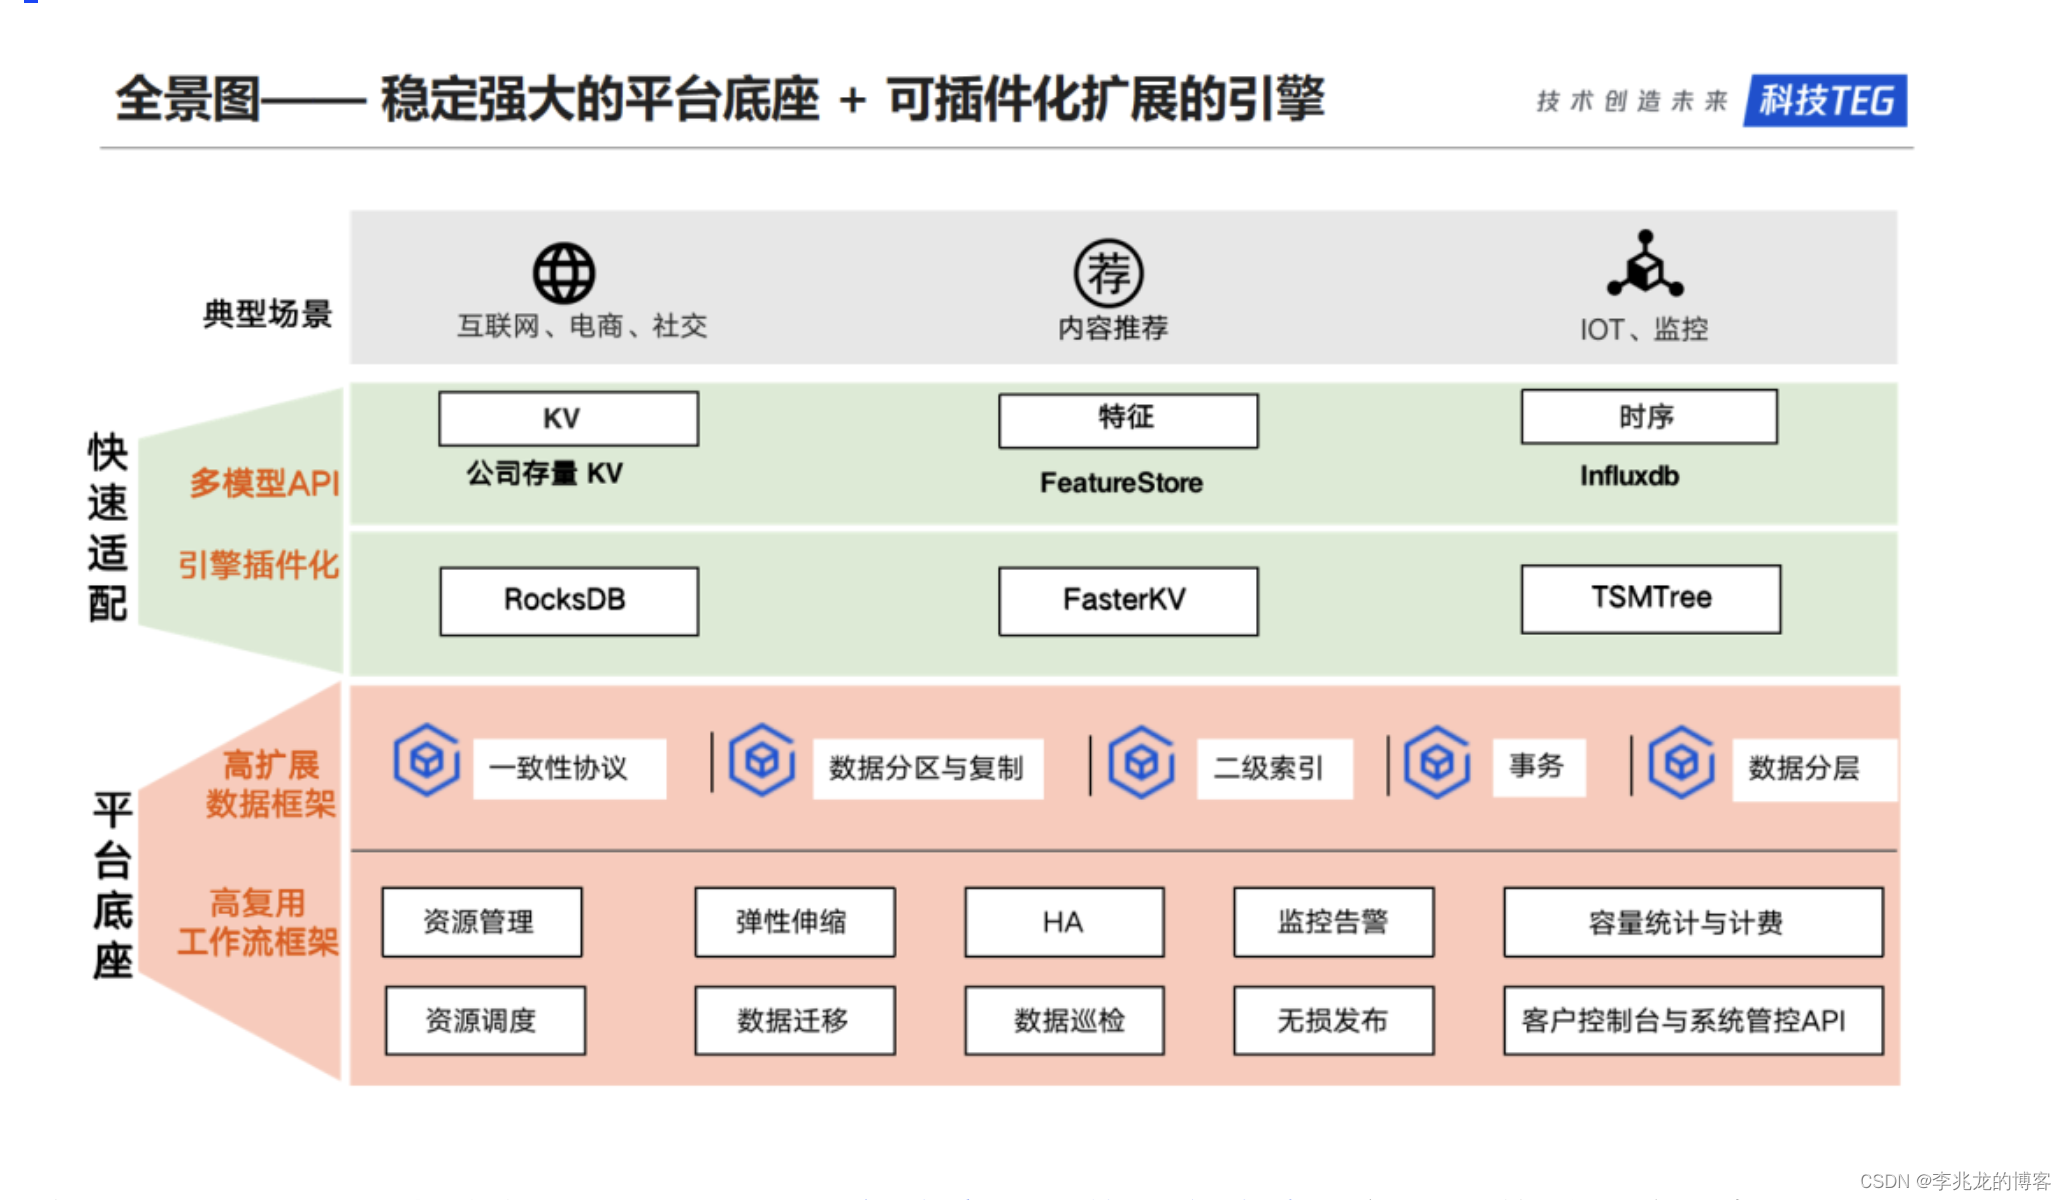This screenshot has height=1200, width=2066.
Task: Select the 时序 box
Action: pos(1649,416)
